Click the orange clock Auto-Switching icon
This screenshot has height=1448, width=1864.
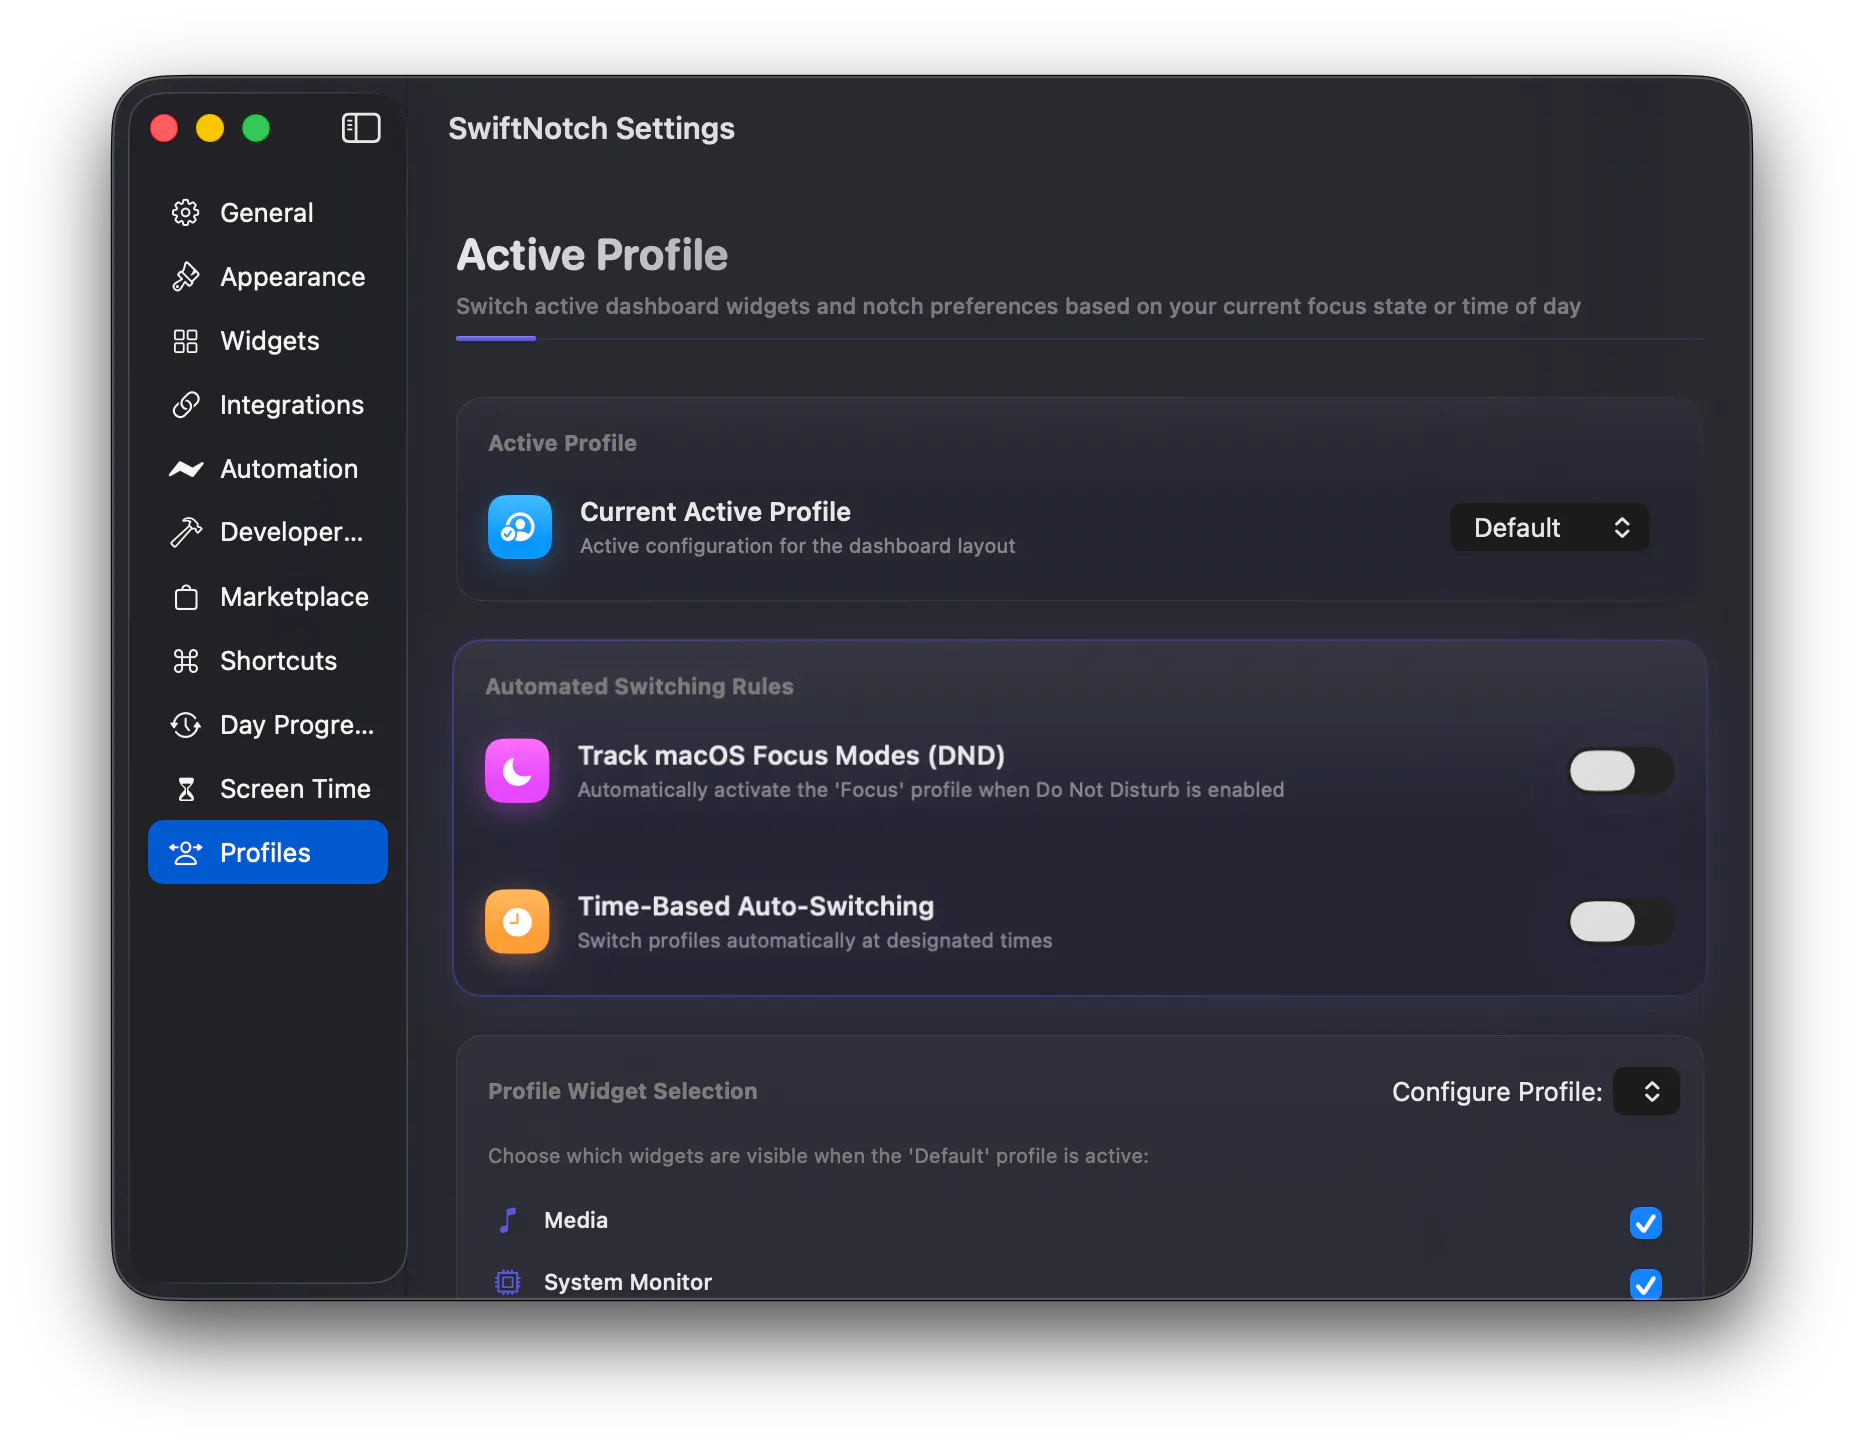517,922
